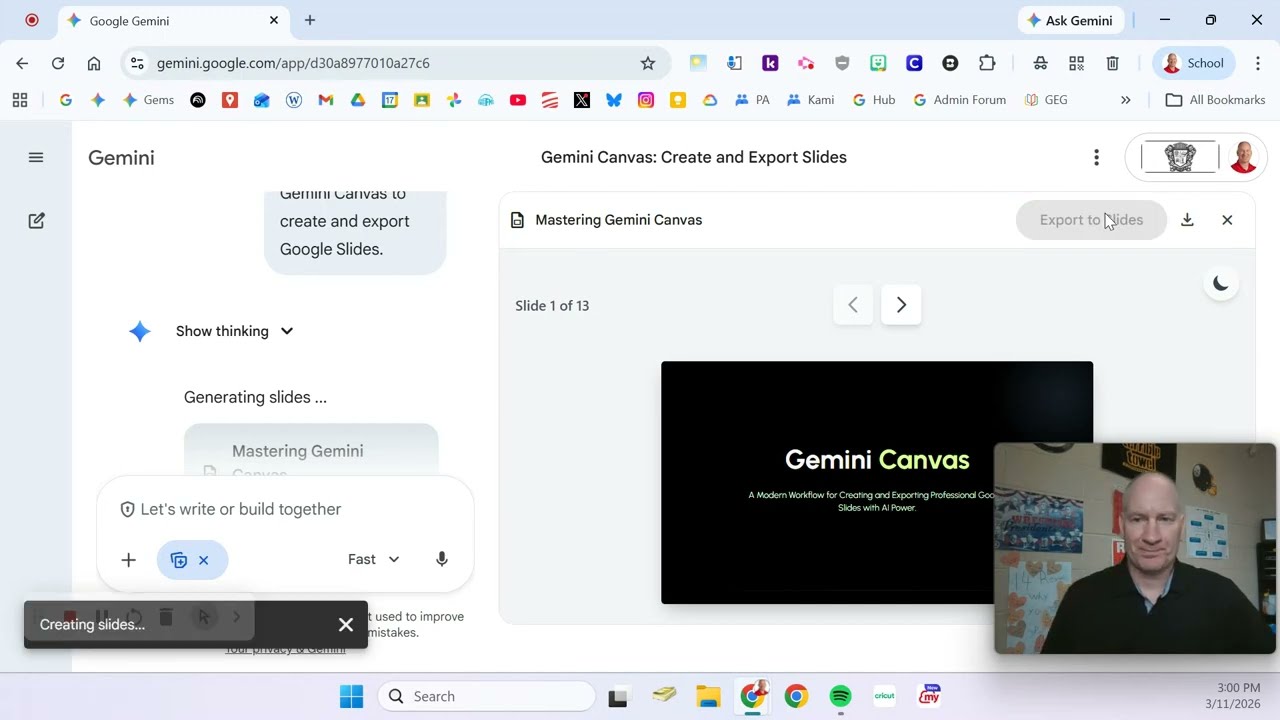Click the trash can toolbar extension
1280x720 pixels.
tap(1112, 63)
